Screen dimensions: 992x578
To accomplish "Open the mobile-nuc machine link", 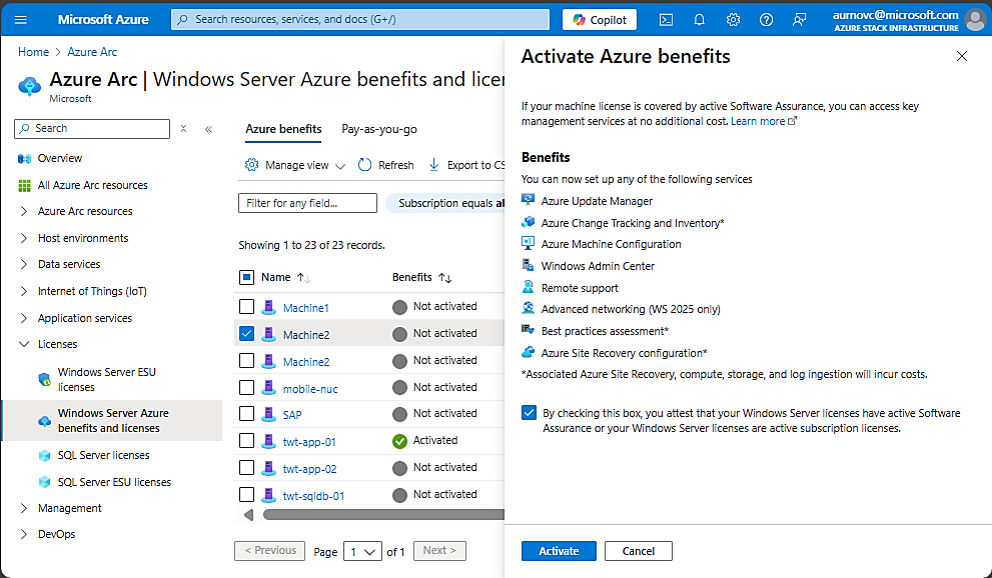I will pos(310,389).
